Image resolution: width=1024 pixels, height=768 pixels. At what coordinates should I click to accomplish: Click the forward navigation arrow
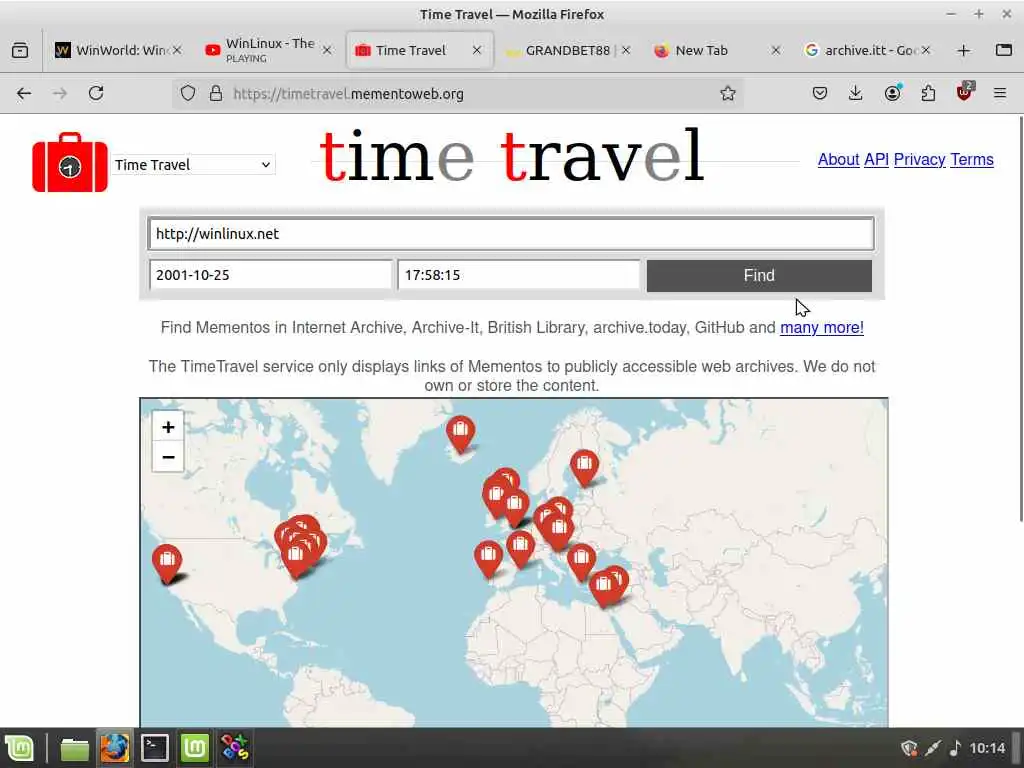(59, 93)
